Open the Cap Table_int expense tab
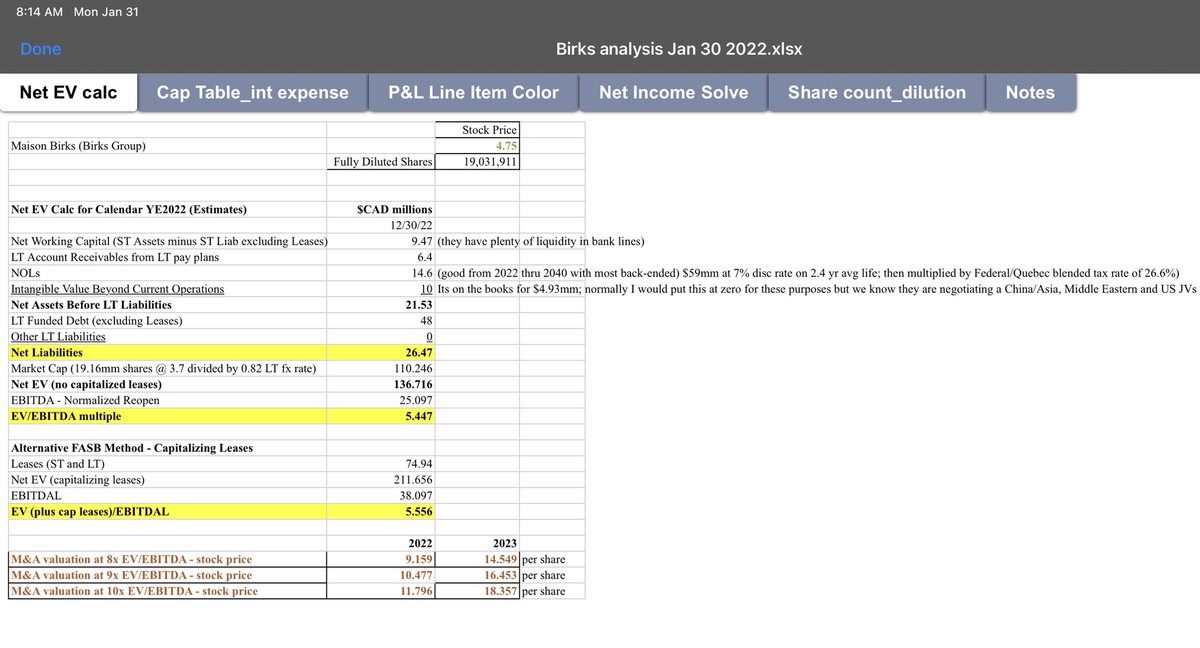Viewport: 1200px width, 648px height. [253, 92]
